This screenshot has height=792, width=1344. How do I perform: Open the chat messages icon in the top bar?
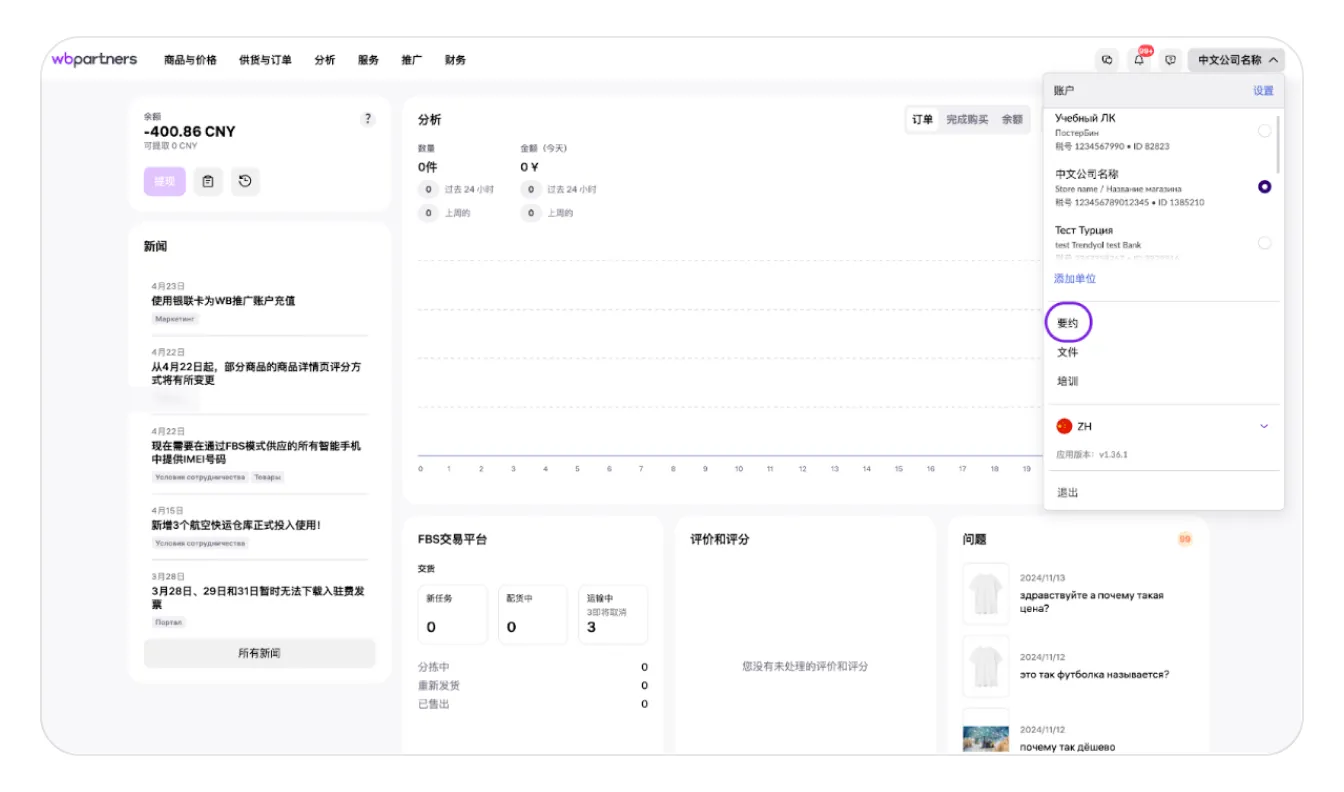1106,60
